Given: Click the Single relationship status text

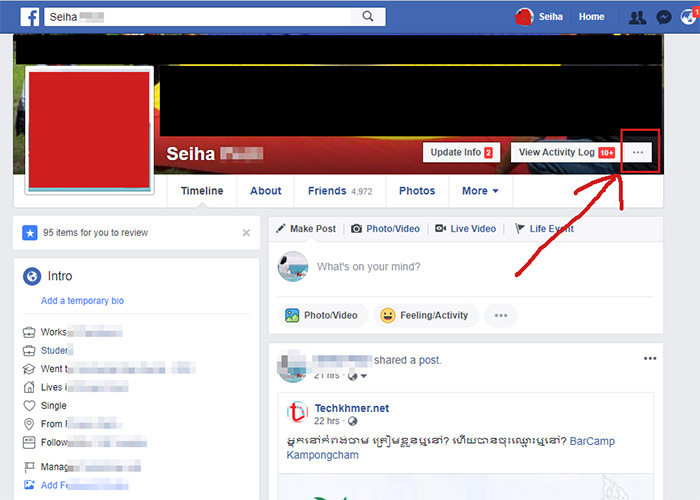Looking at the screenshot, I should tap(54, 405).
